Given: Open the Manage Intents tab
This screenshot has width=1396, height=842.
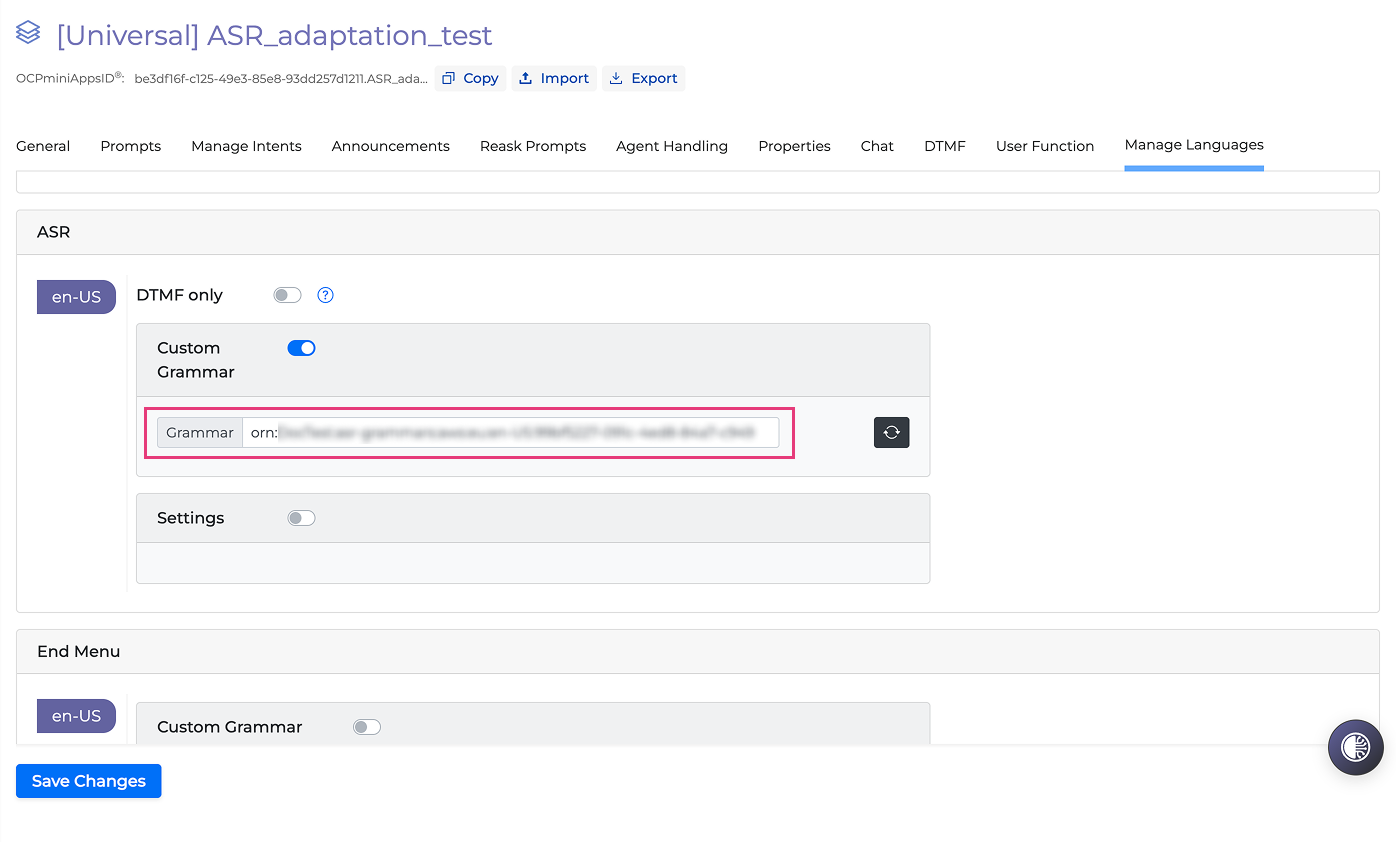Looking at the screenshot, I should (x=246, y=146).
